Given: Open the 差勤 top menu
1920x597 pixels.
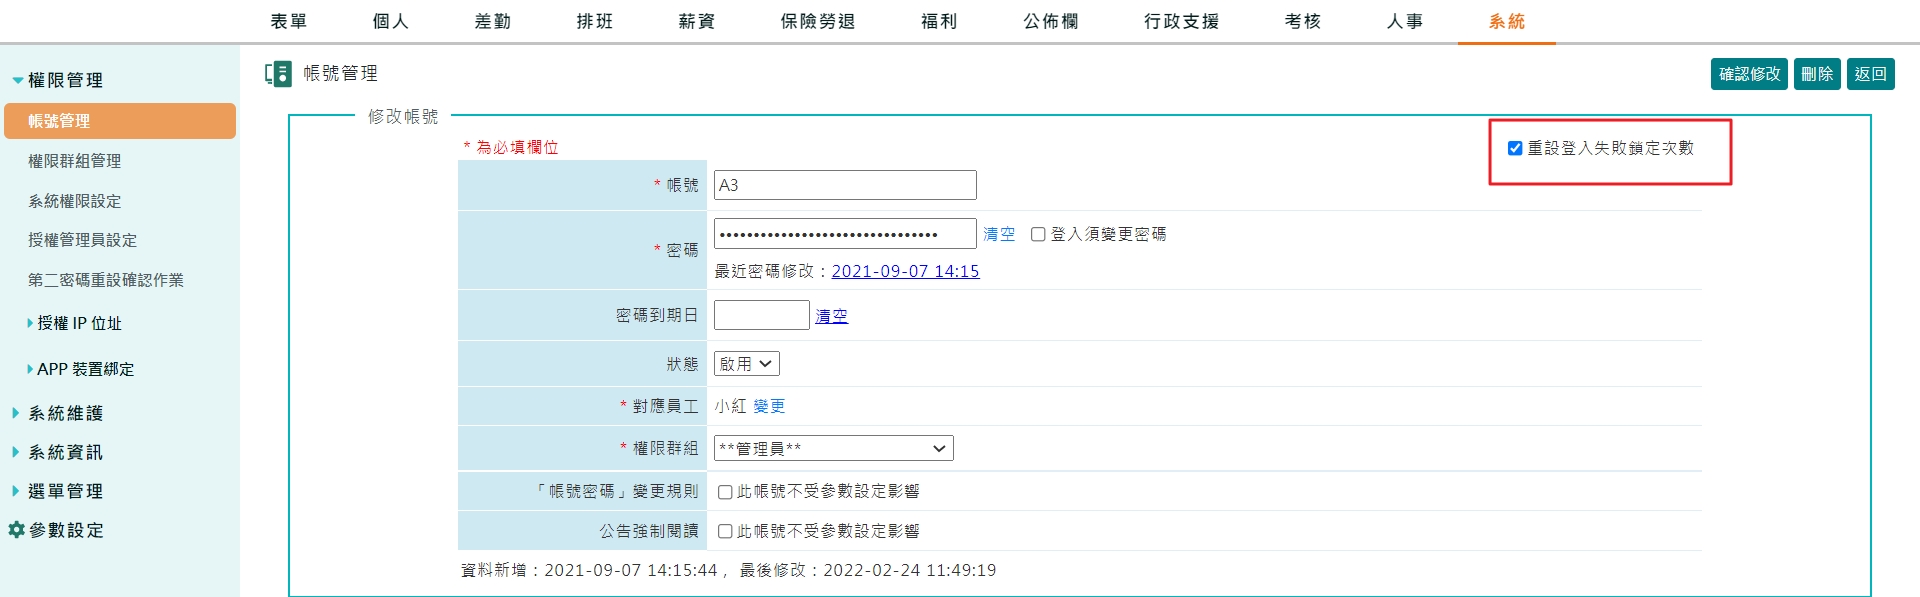Looking at the screenshot, I should click(493, 21).
